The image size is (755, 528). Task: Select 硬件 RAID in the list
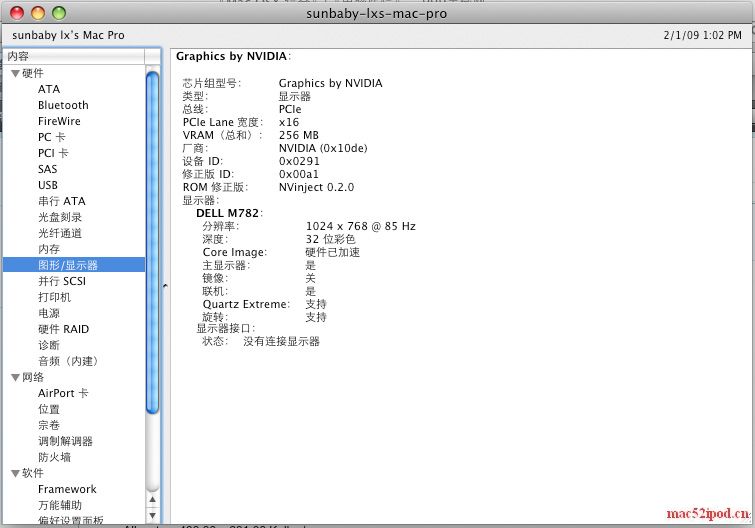(64, 329)
